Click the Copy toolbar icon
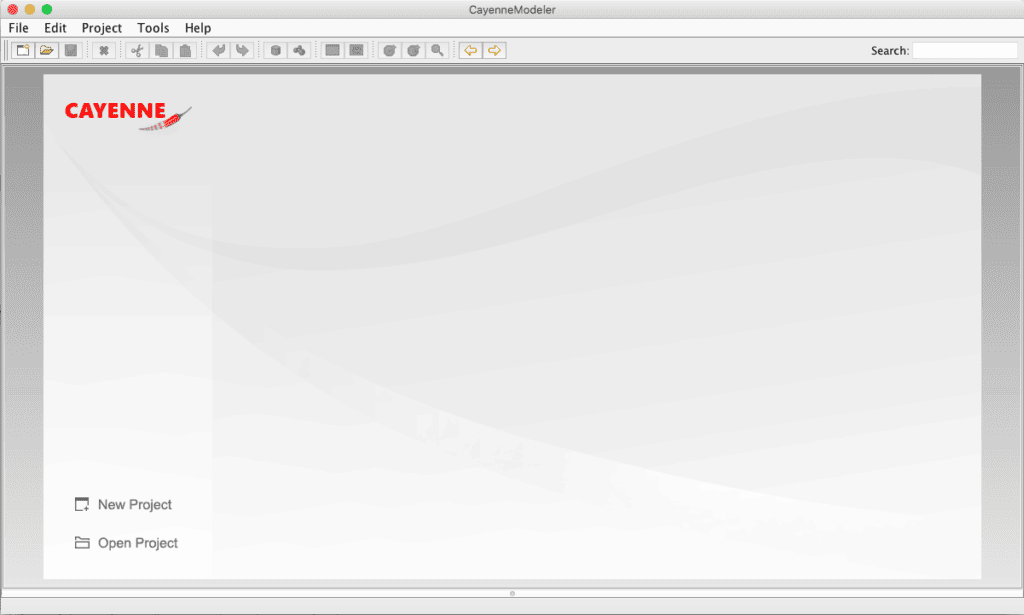The width and height of the screenshot is (1024, 615). point(161,50)
